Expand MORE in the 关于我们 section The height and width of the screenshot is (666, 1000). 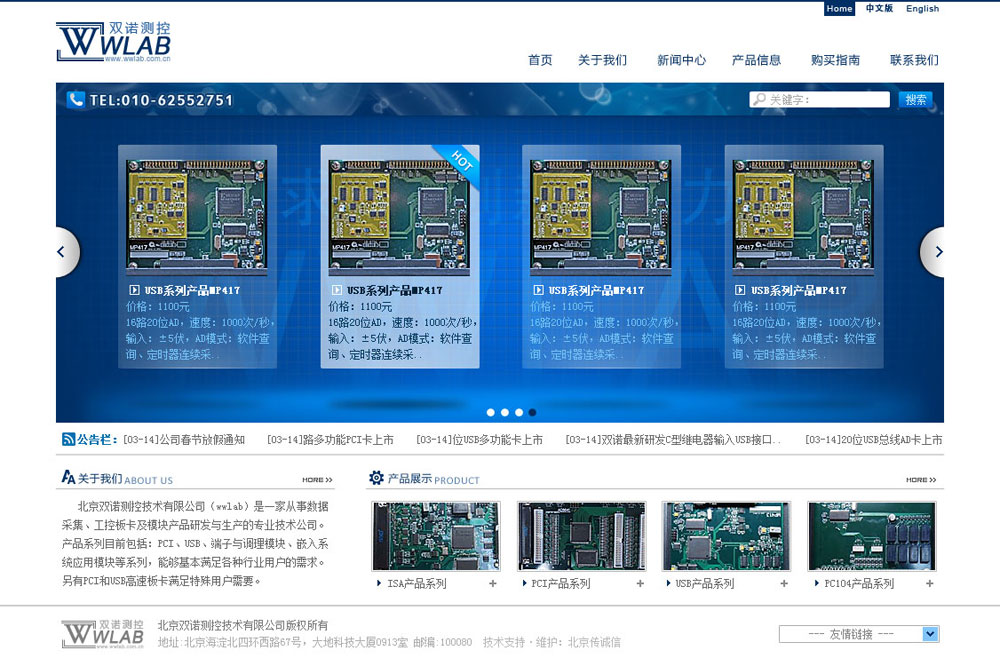click(318, 480)
